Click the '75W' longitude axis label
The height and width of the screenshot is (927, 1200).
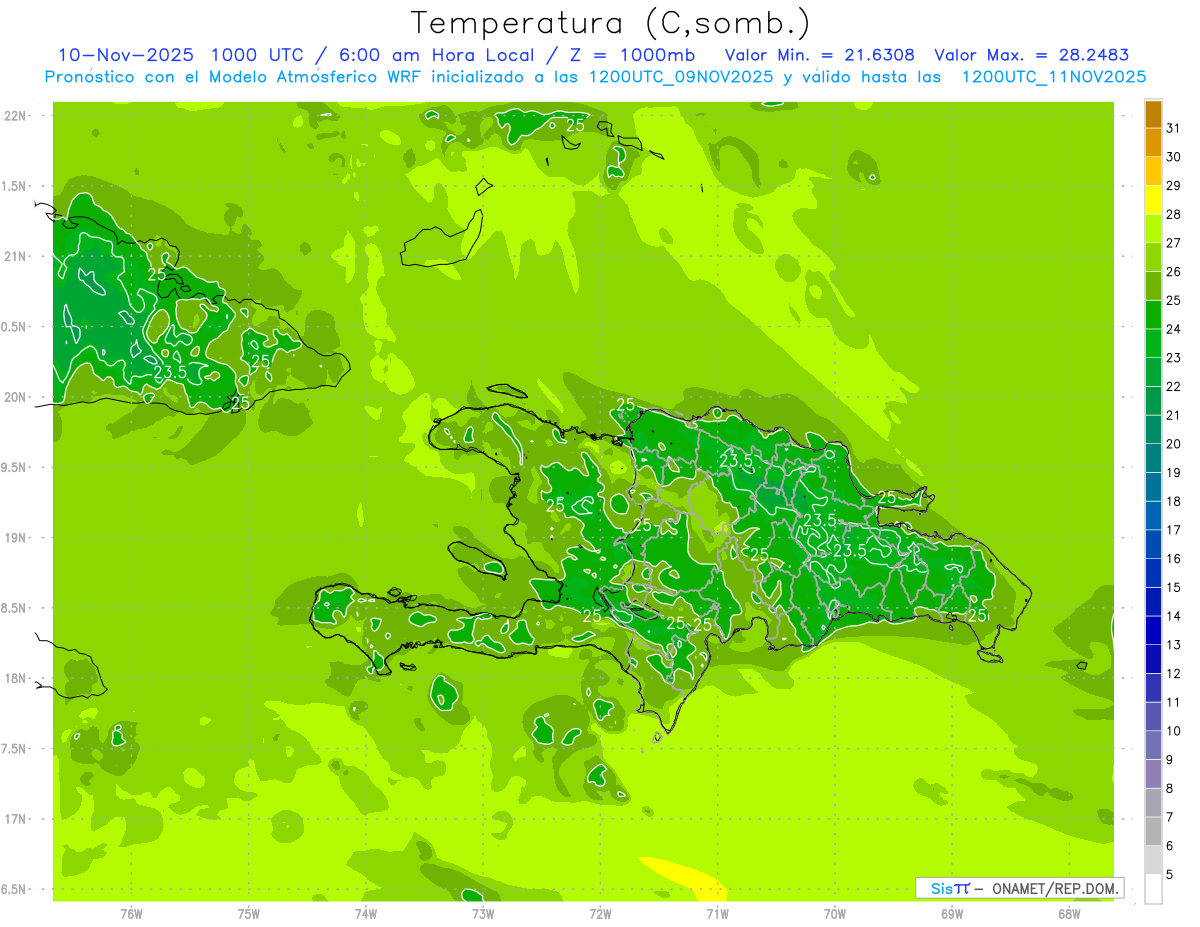(249, 913)
